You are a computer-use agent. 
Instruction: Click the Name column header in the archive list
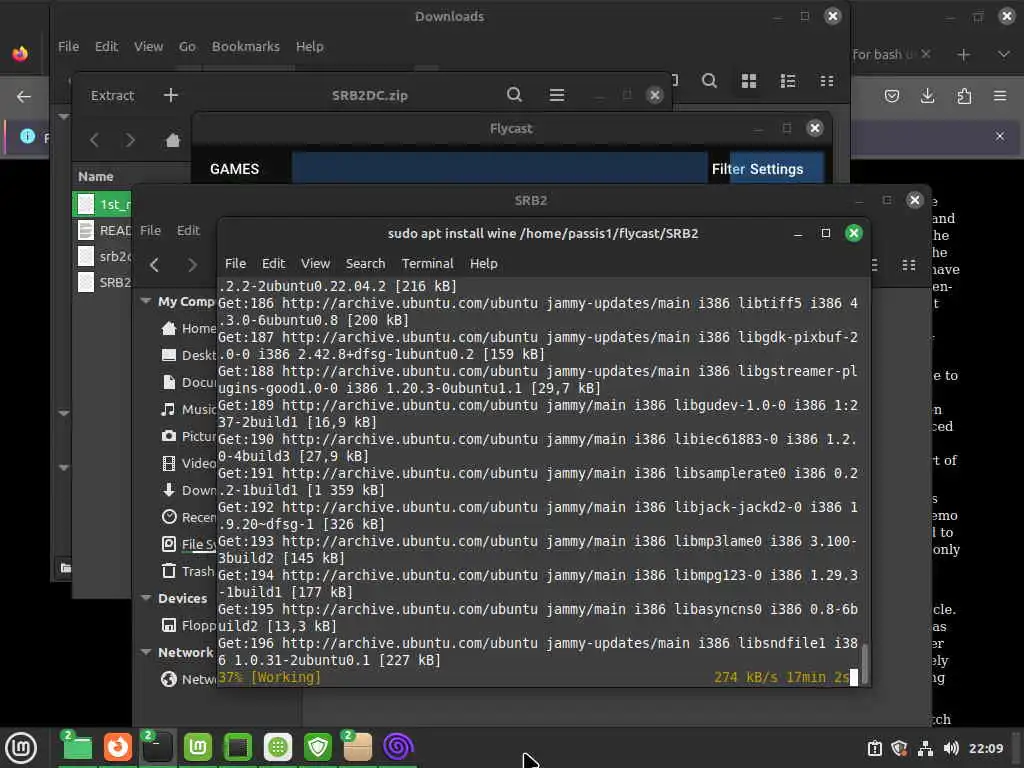[96, 176]
